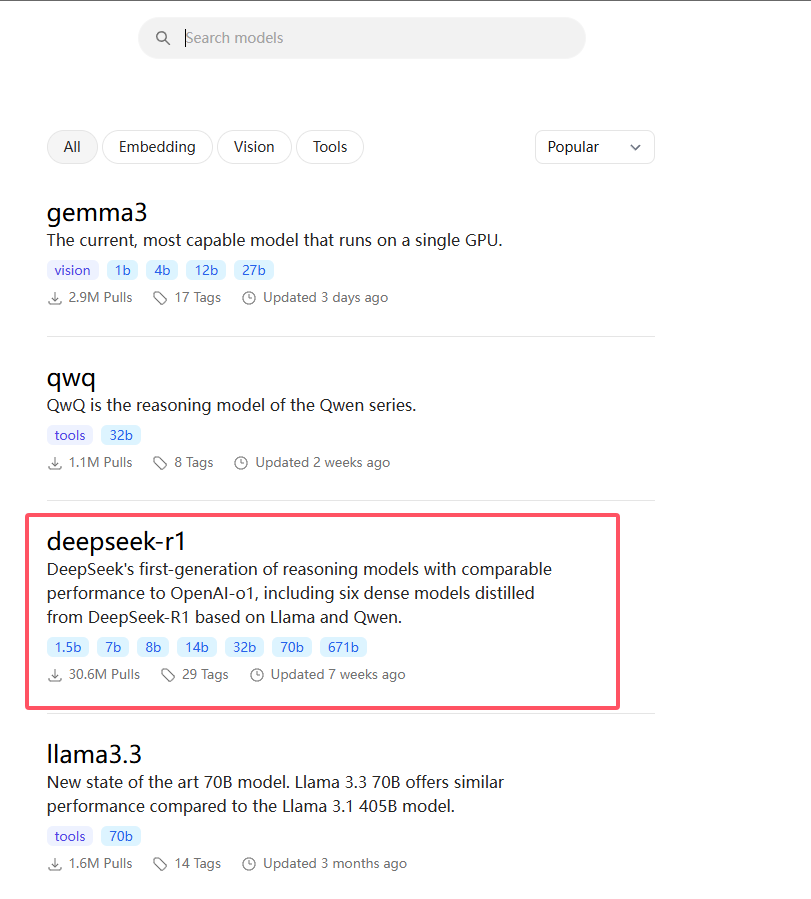Click the download icon beside 1.6M Pulls
Viewport: 811px width, 899px height.
(x=54, y=864)
